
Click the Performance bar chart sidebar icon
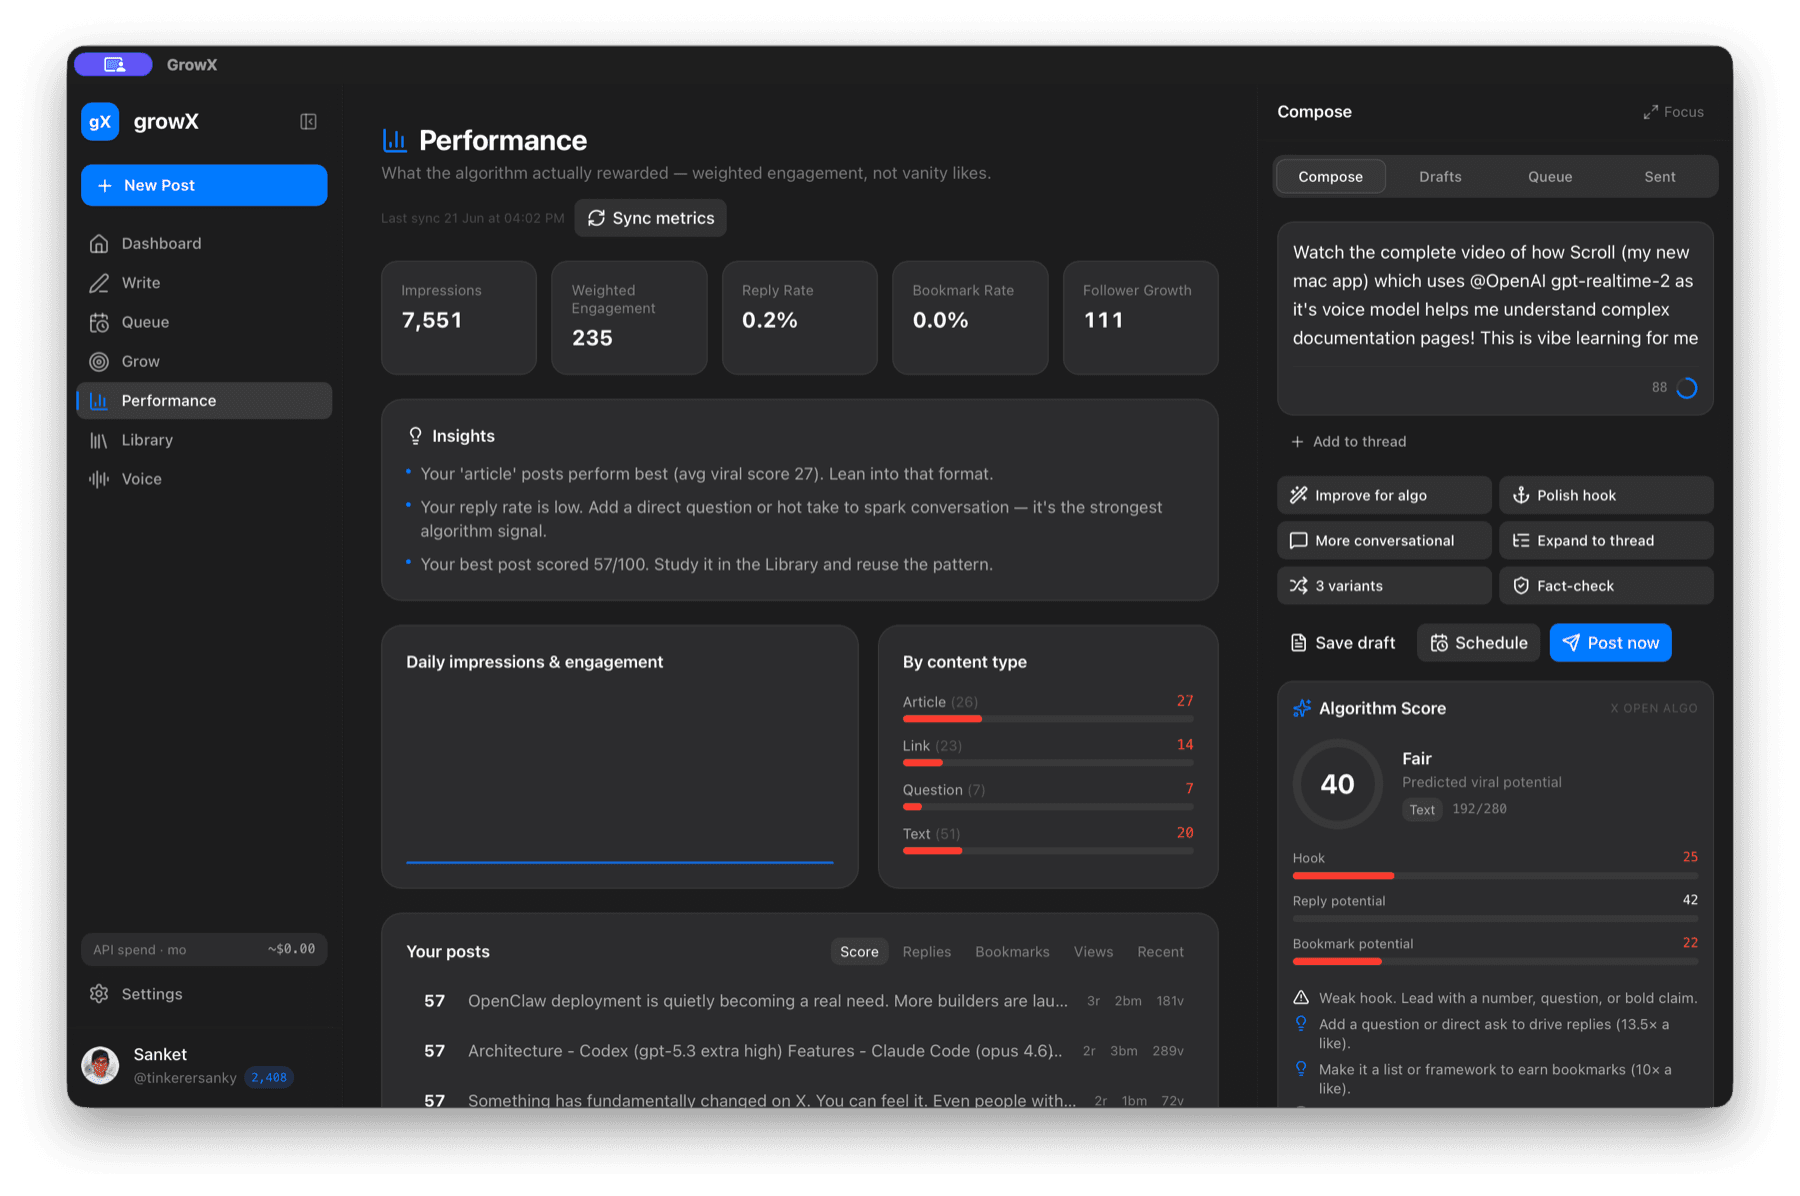click(x=99, y=401)
